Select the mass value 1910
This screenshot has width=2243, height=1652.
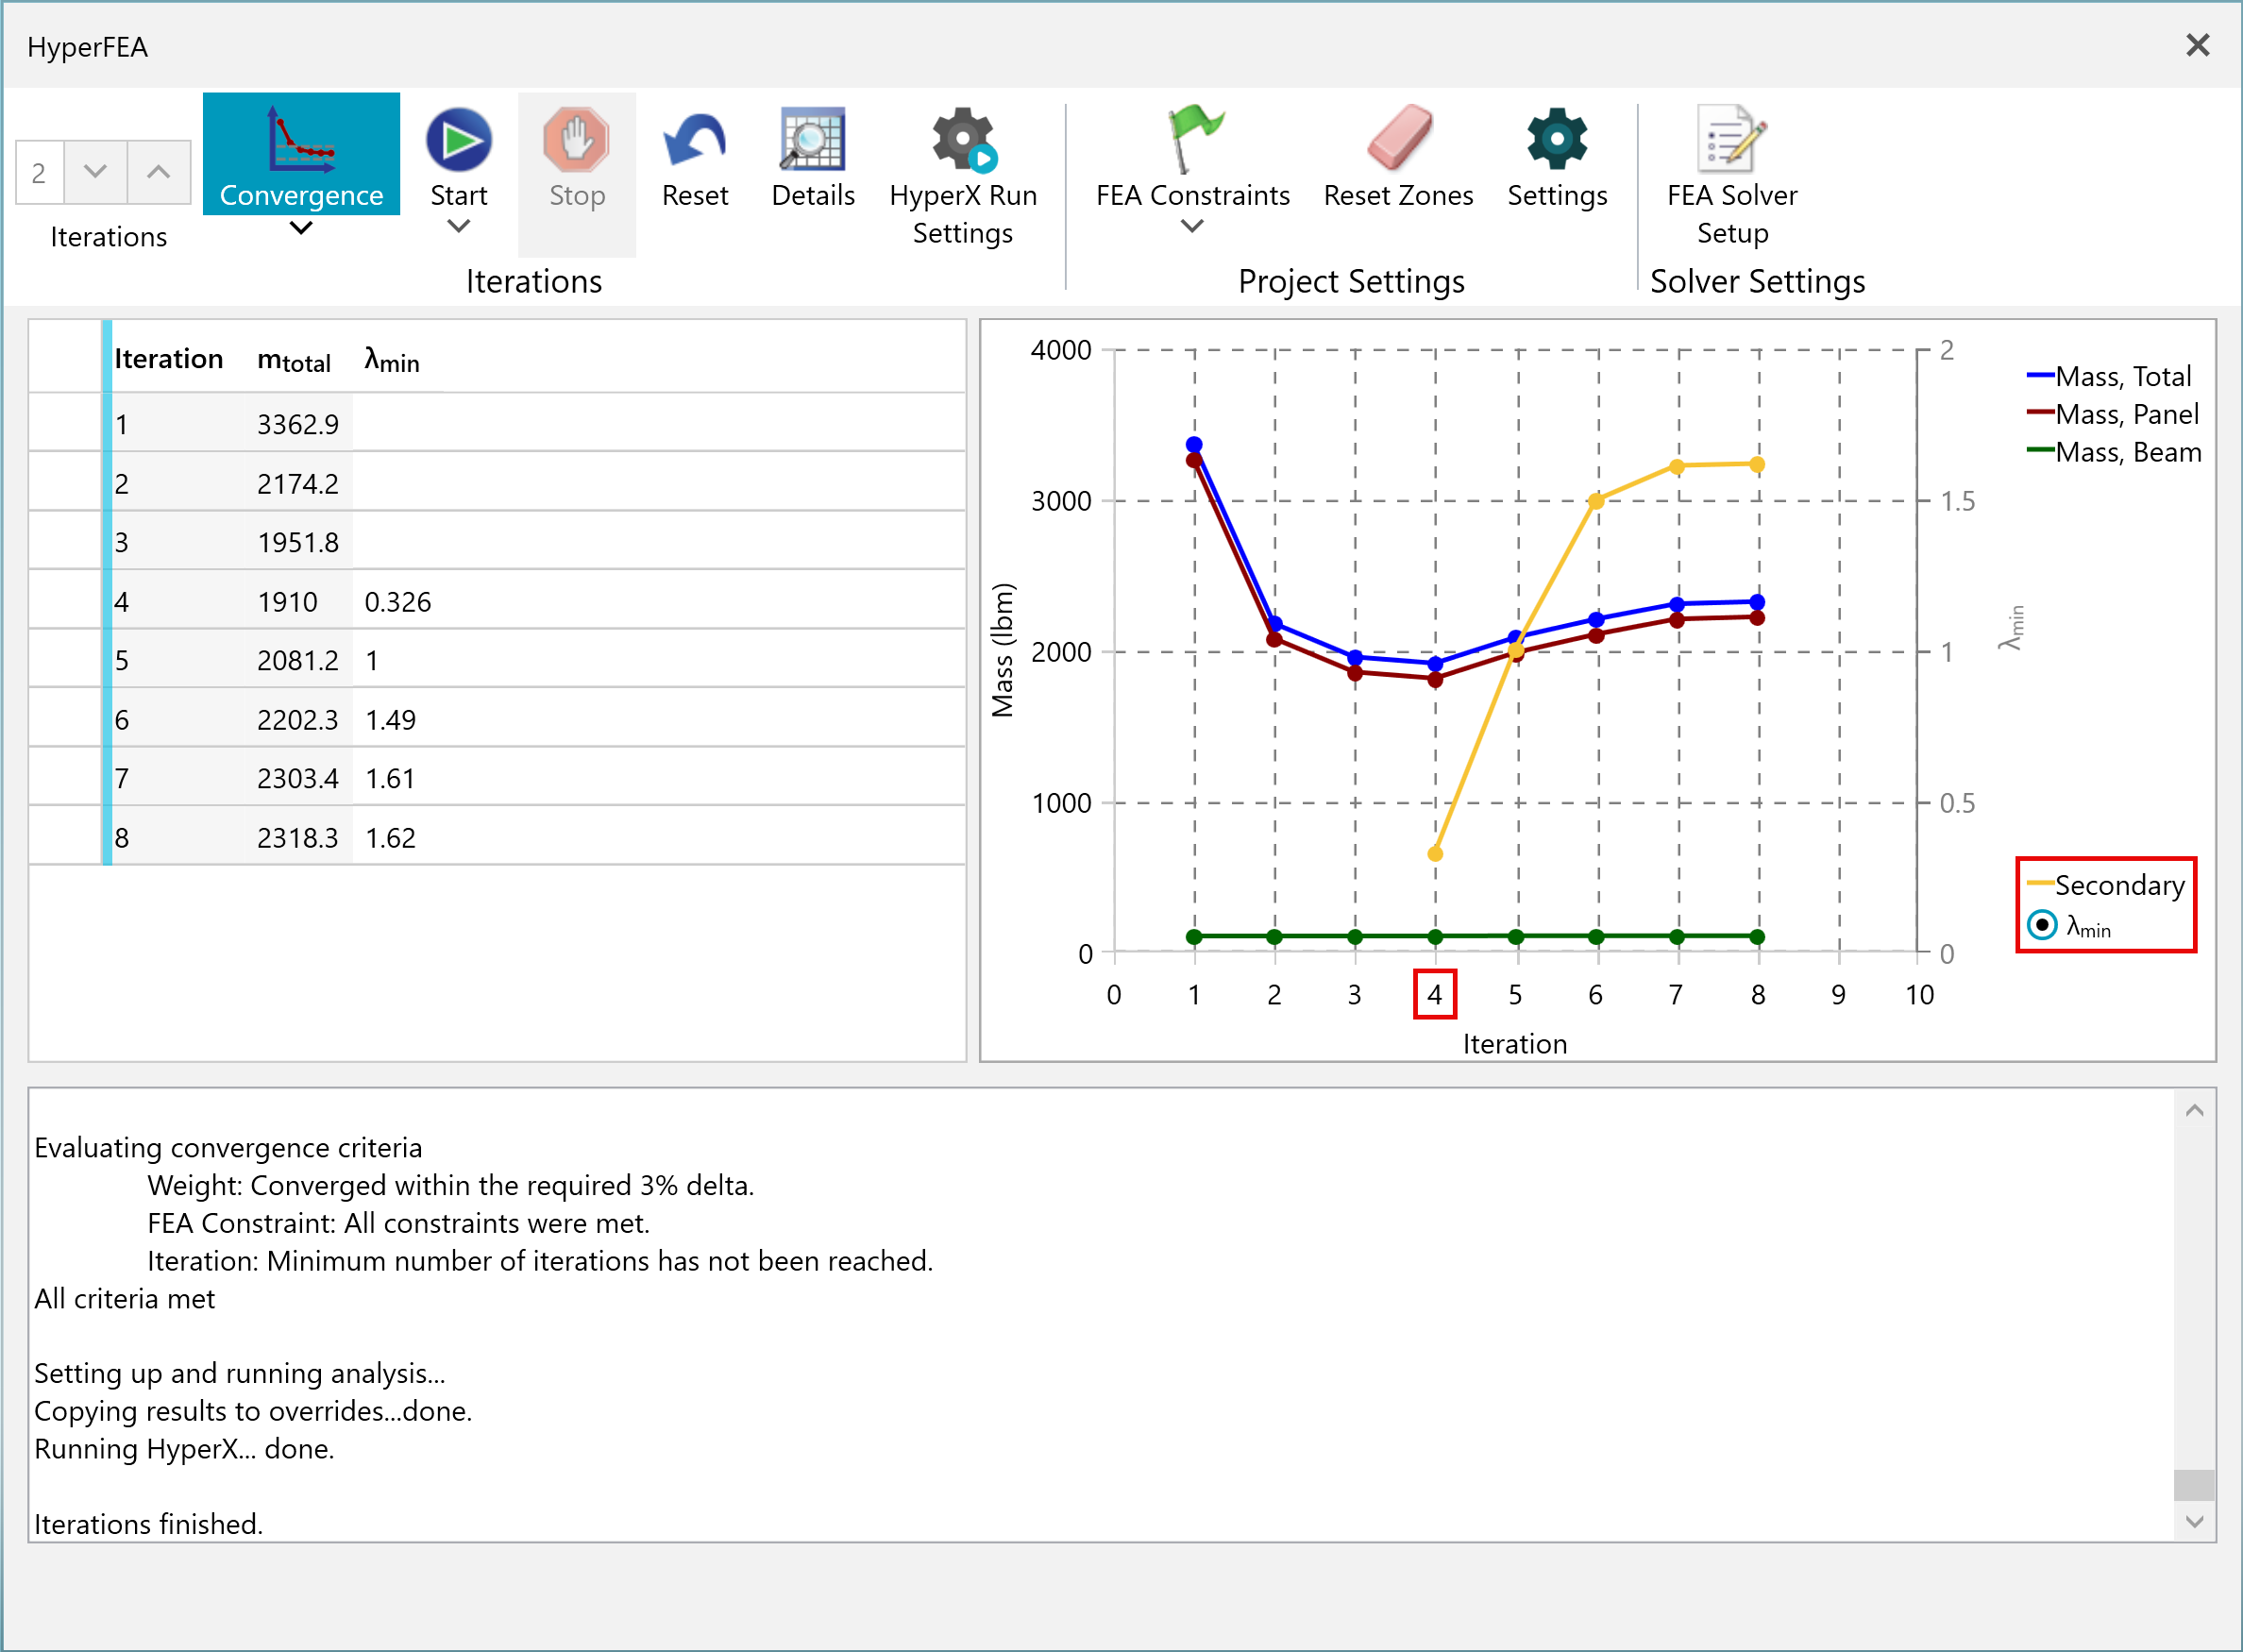click(287, 602)
